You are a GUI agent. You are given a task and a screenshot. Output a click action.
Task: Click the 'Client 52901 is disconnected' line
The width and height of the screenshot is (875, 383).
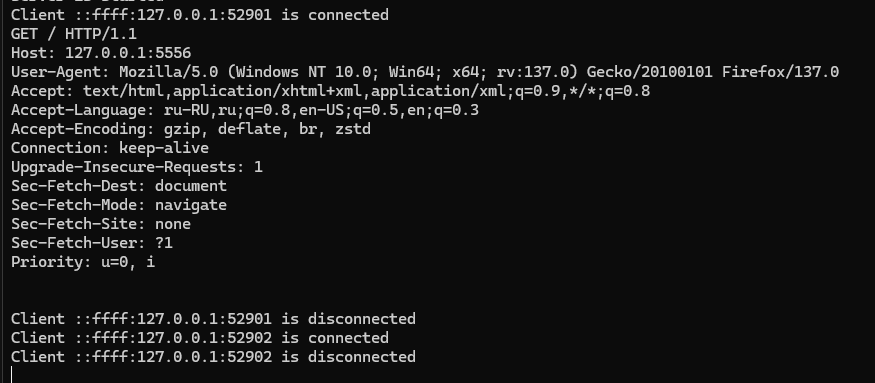pos(213,319)
